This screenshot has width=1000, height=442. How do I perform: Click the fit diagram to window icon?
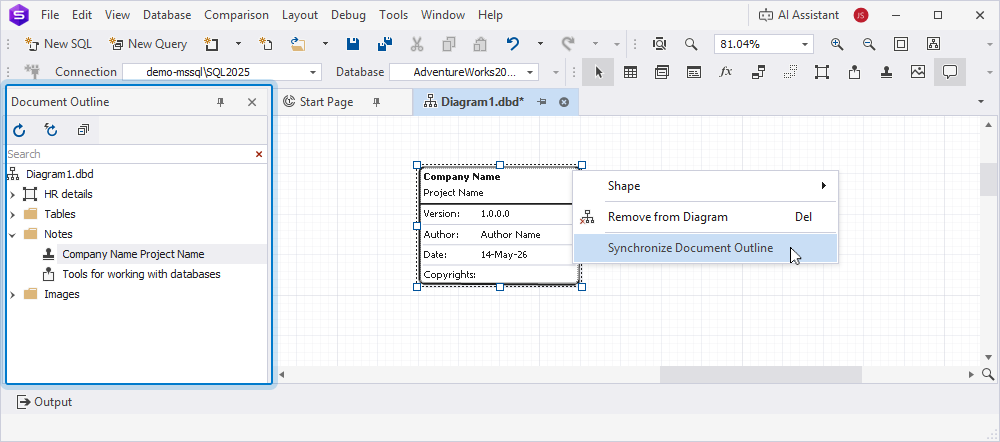[x=901, y=44]
